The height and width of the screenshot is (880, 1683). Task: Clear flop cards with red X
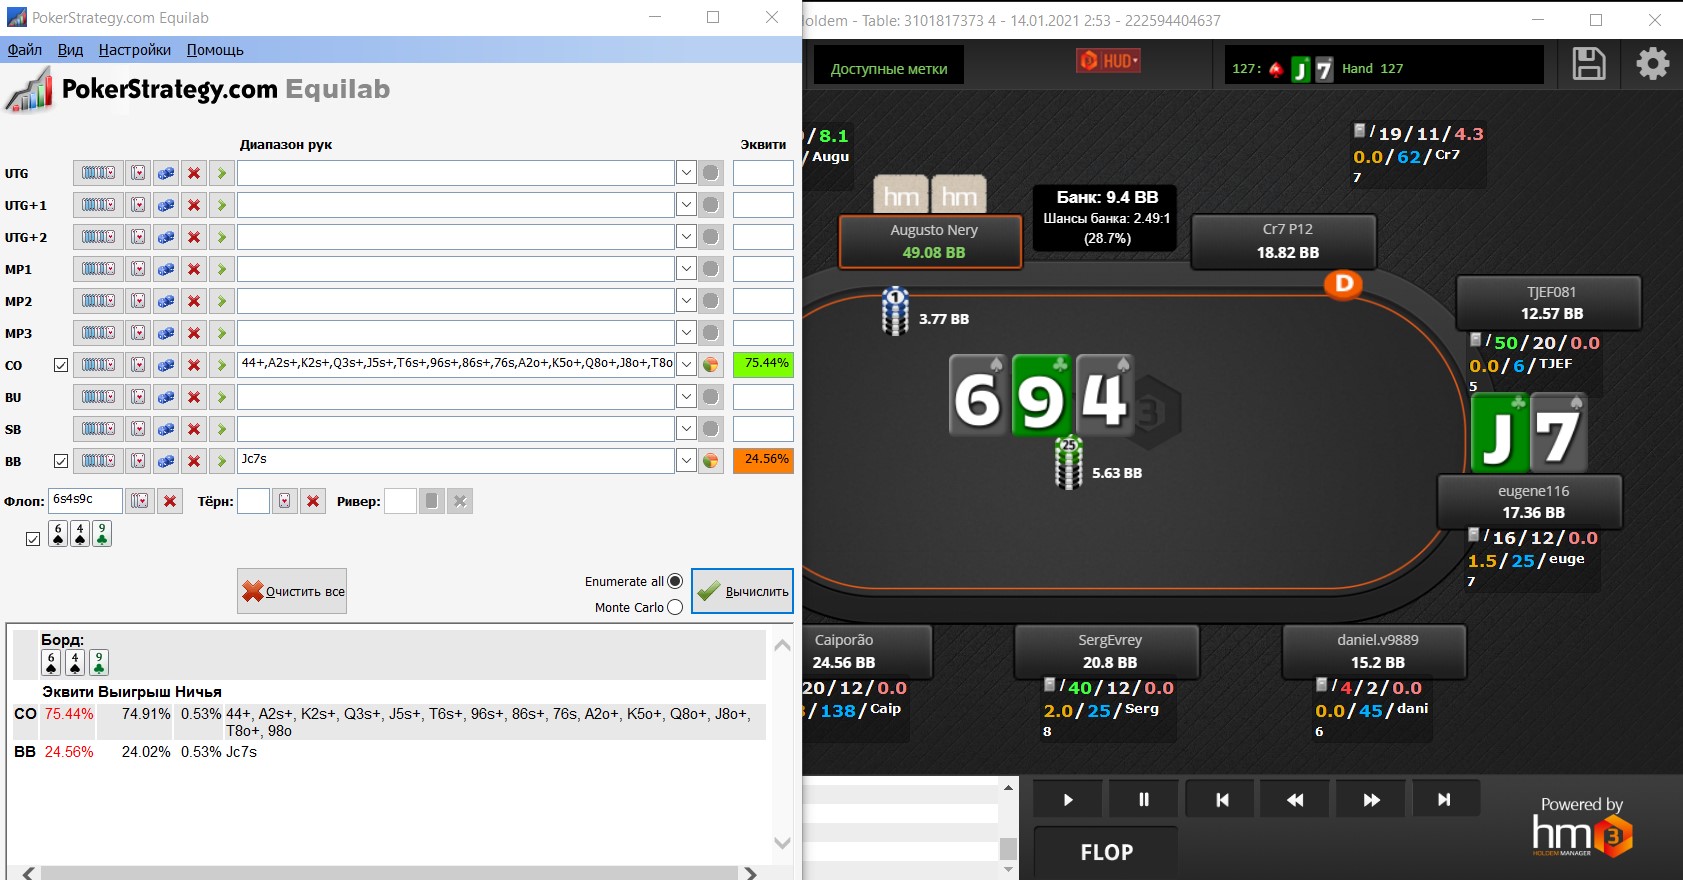pos(170,501)
